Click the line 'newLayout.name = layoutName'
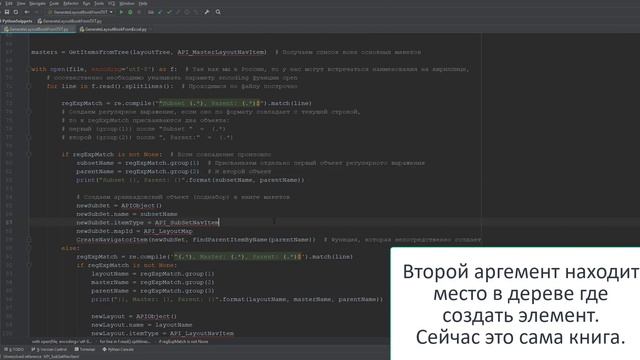This screenshot has width=640, height=360. tap(142, 325)
